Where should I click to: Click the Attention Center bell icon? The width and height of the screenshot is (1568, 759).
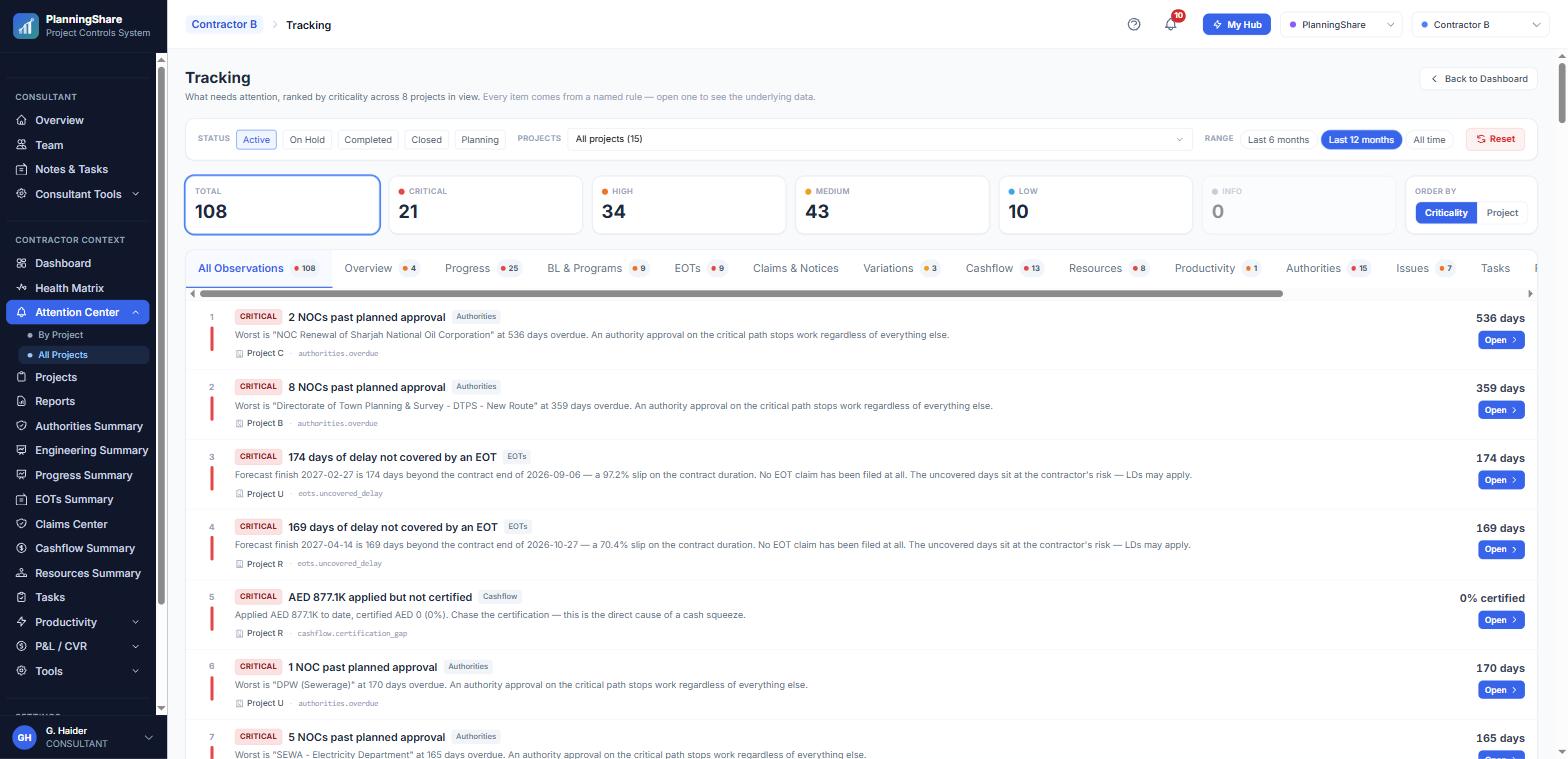pos(22,312)
